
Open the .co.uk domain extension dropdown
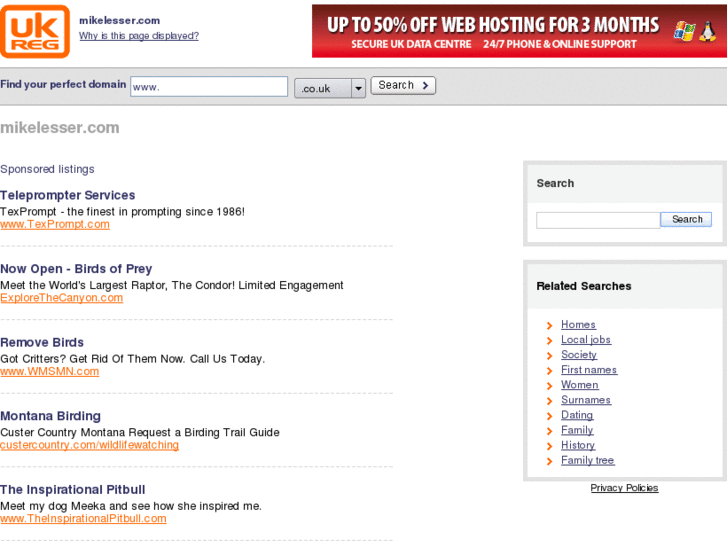click(x=330, y=88)
